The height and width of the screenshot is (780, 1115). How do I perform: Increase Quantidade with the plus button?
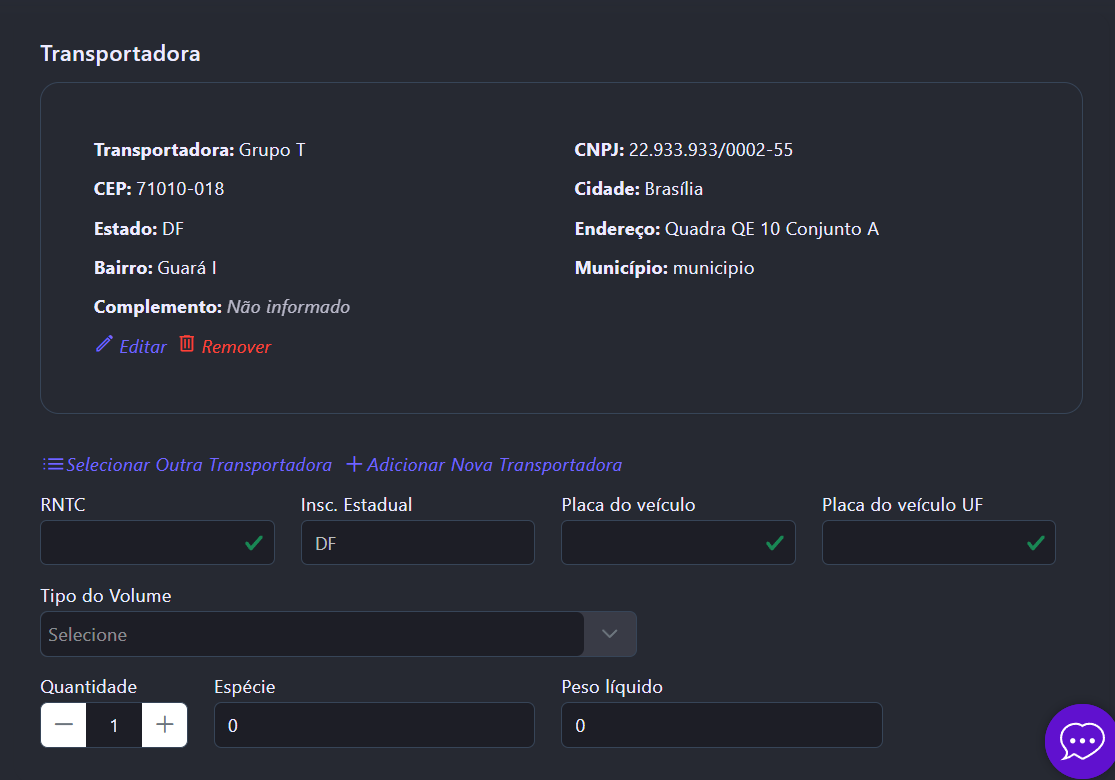coord(165,725)
